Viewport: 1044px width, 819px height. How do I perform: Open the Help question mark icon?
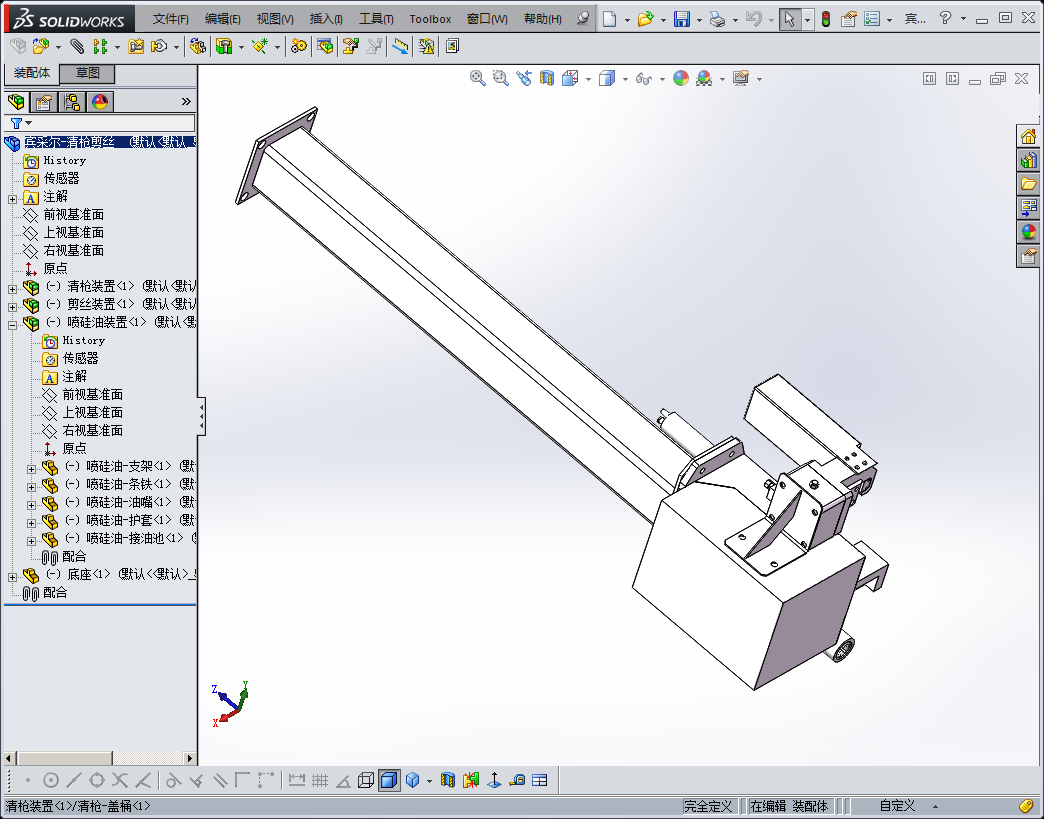(x=945, y=19)
